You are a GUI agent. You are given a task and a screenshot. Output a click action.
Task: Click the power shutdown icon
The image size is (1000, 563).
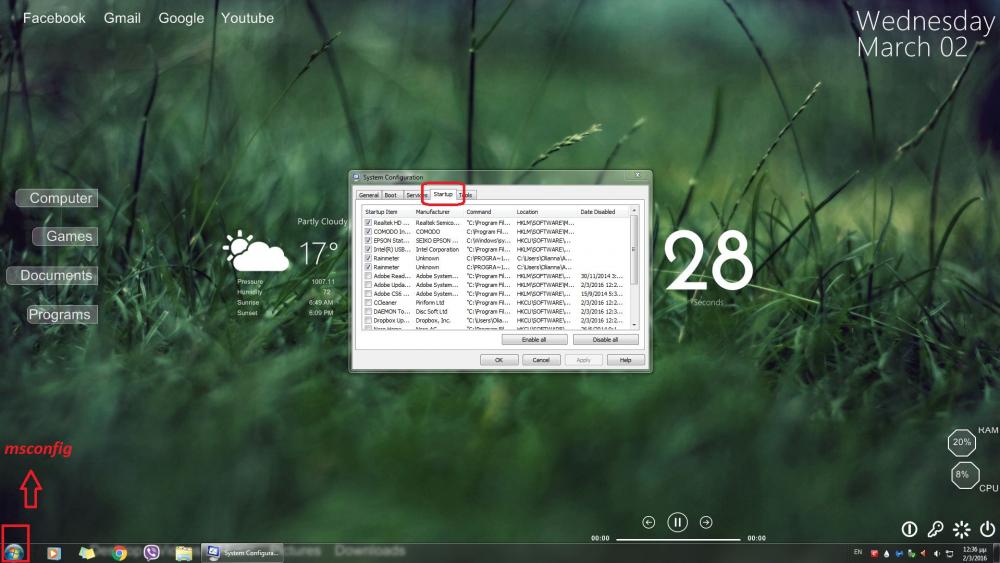click(987, 529)
